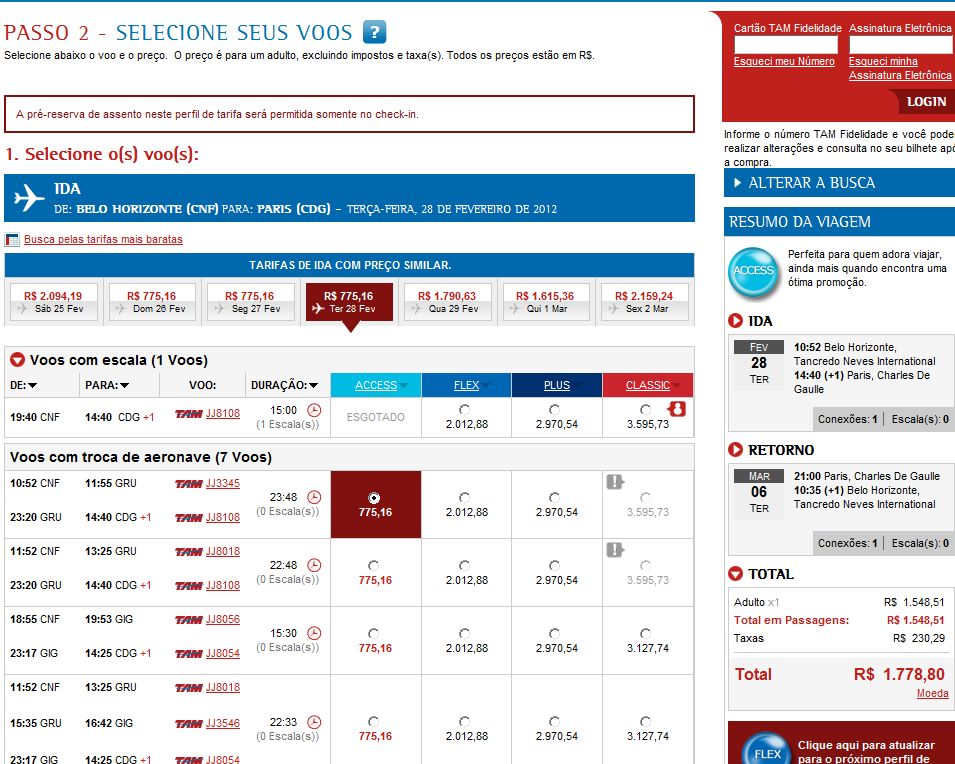This screenshot has height=764, width=955.
Task: Click Esqueci meu Número link
Action: point(784,62)
